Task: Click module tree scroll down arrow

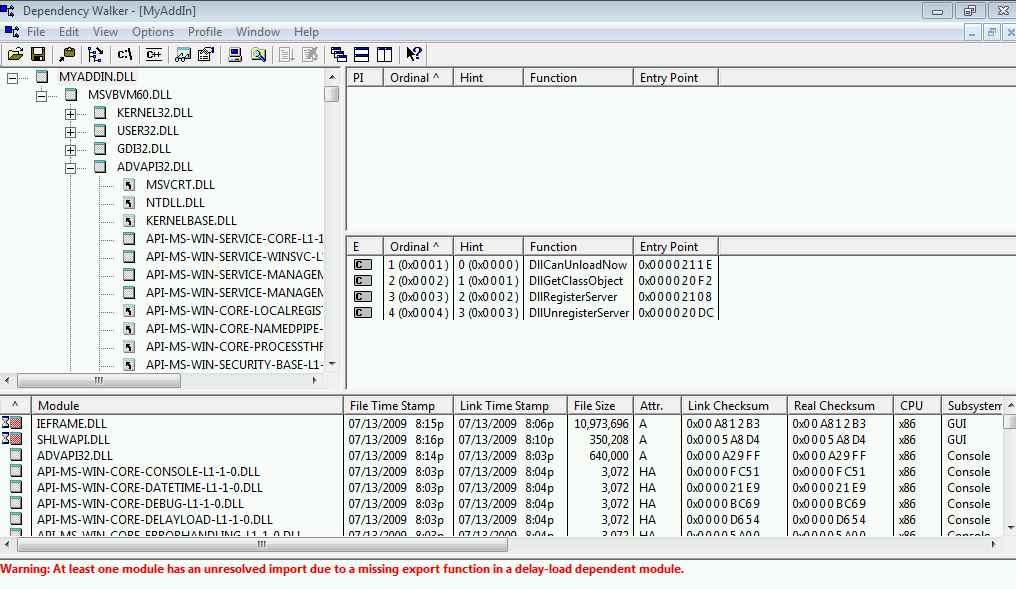Action: click(332, 364)
